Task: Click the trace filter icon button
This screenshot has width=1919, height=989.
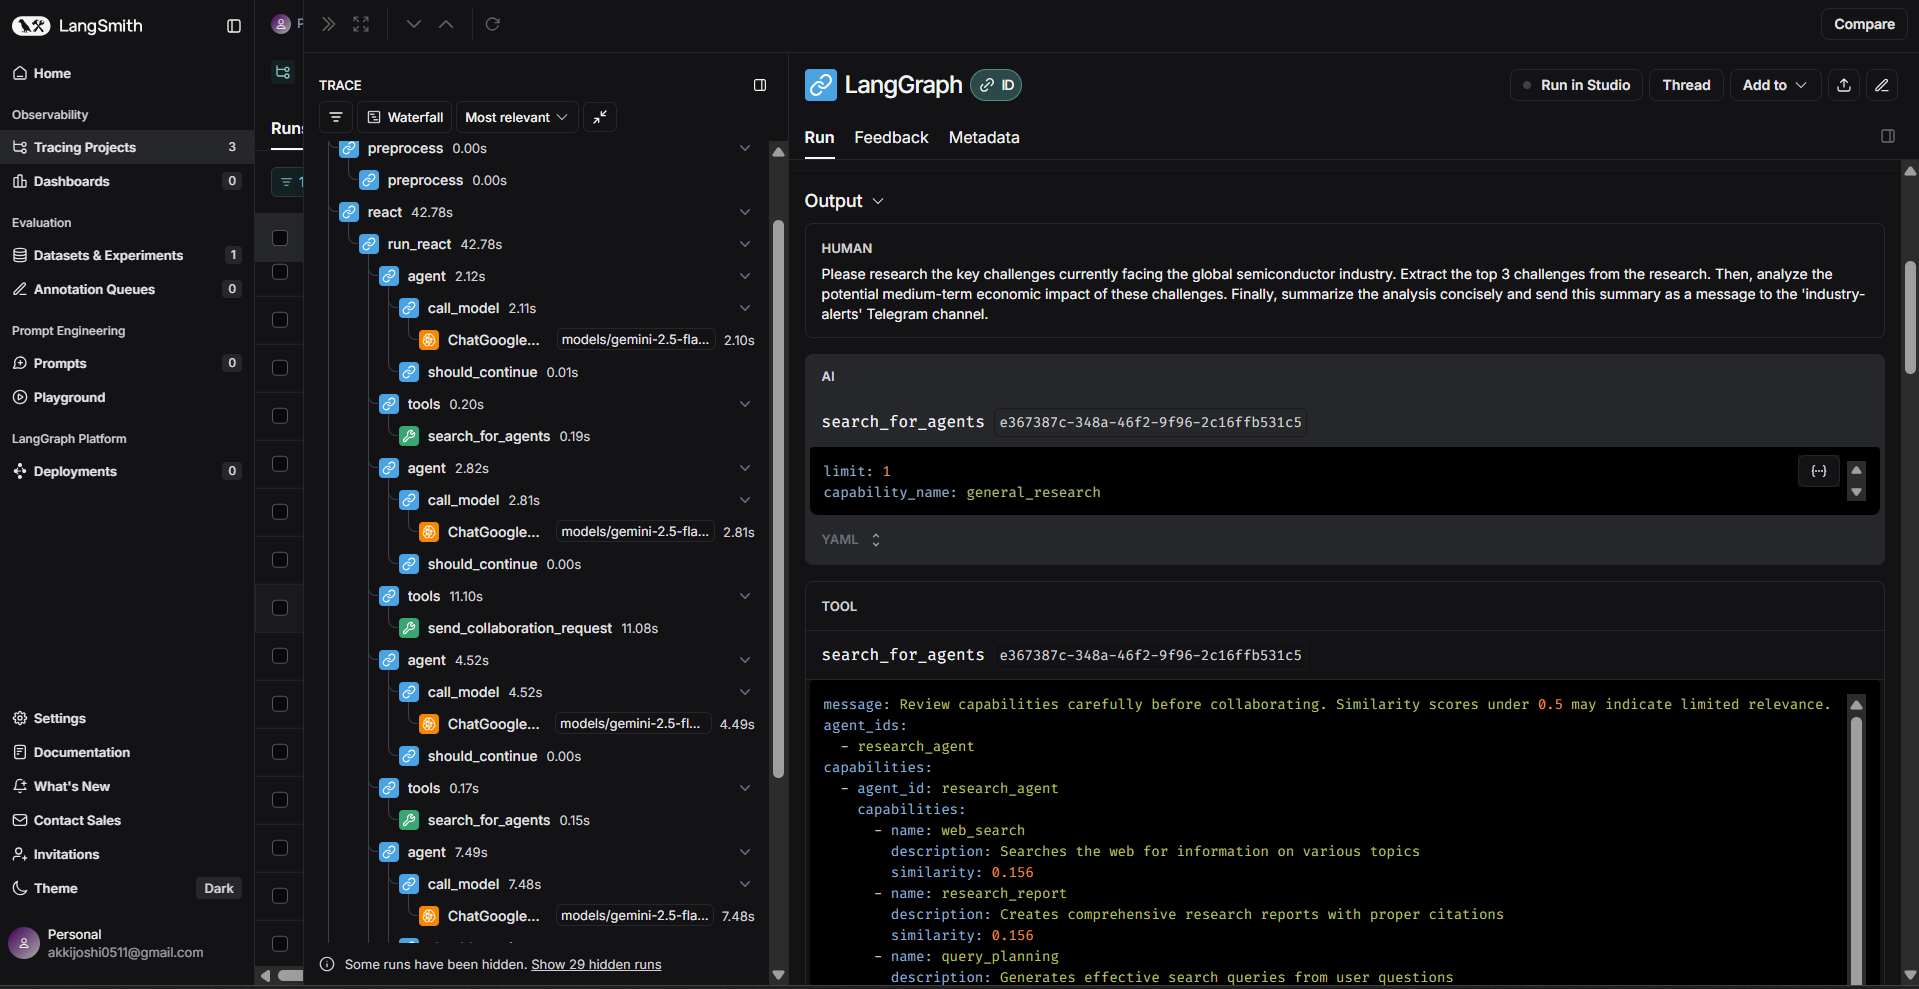Action: (x=336, y=117)
